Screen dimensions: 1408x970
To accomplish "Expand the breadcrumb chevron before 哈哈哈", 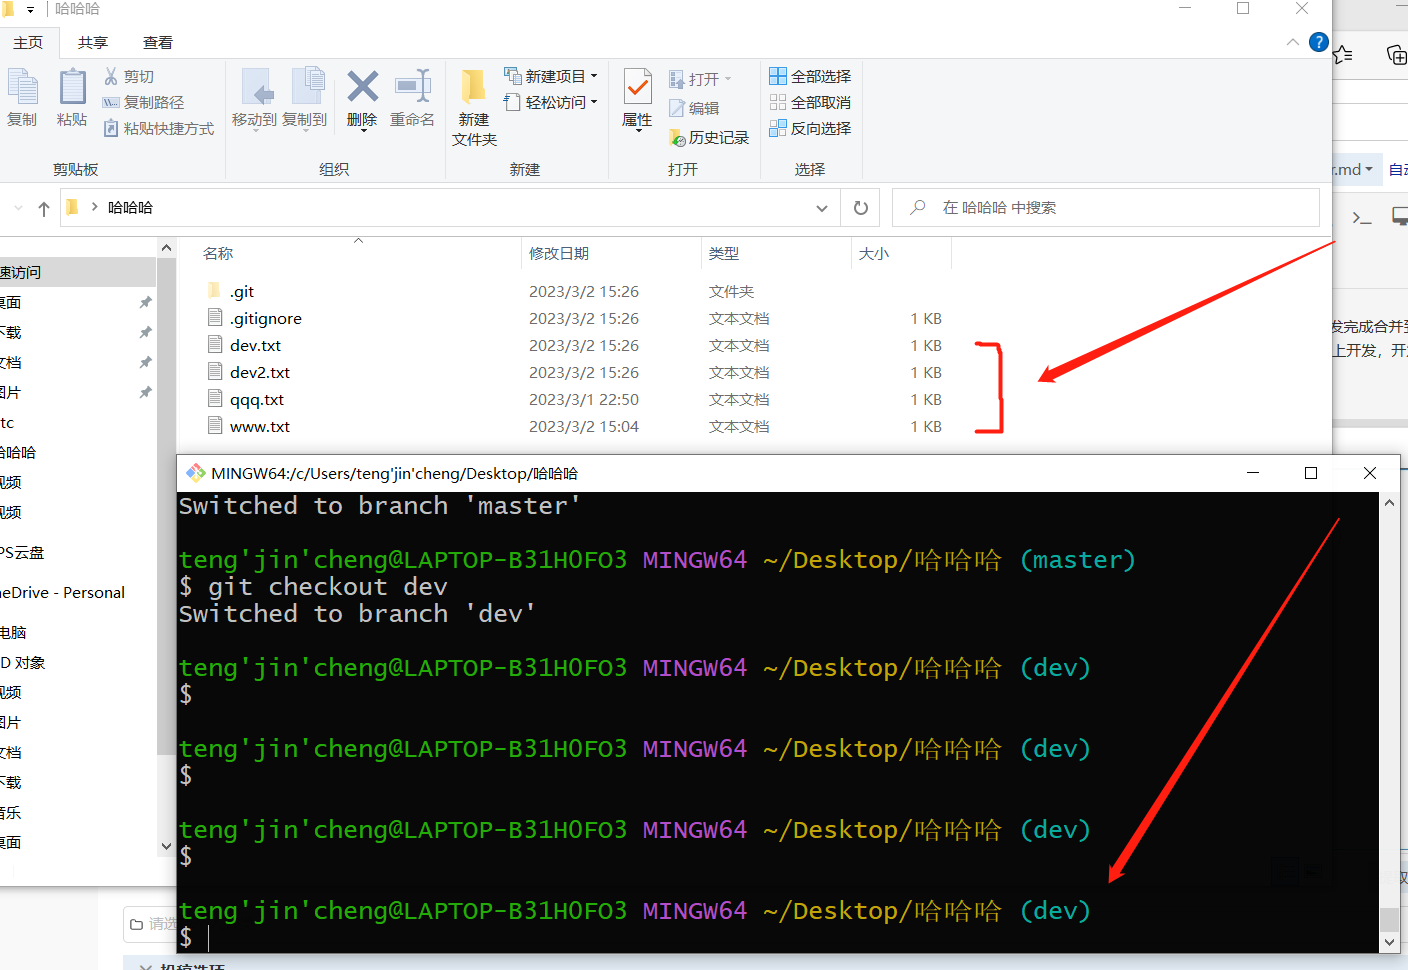I will click(94, 207).
